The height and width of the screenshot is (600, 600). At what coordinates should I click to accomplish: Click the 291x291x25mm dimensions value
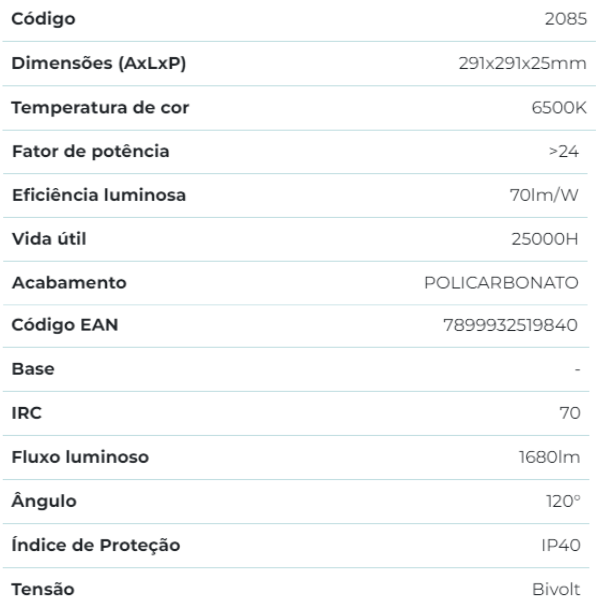(x=515, y=63)
